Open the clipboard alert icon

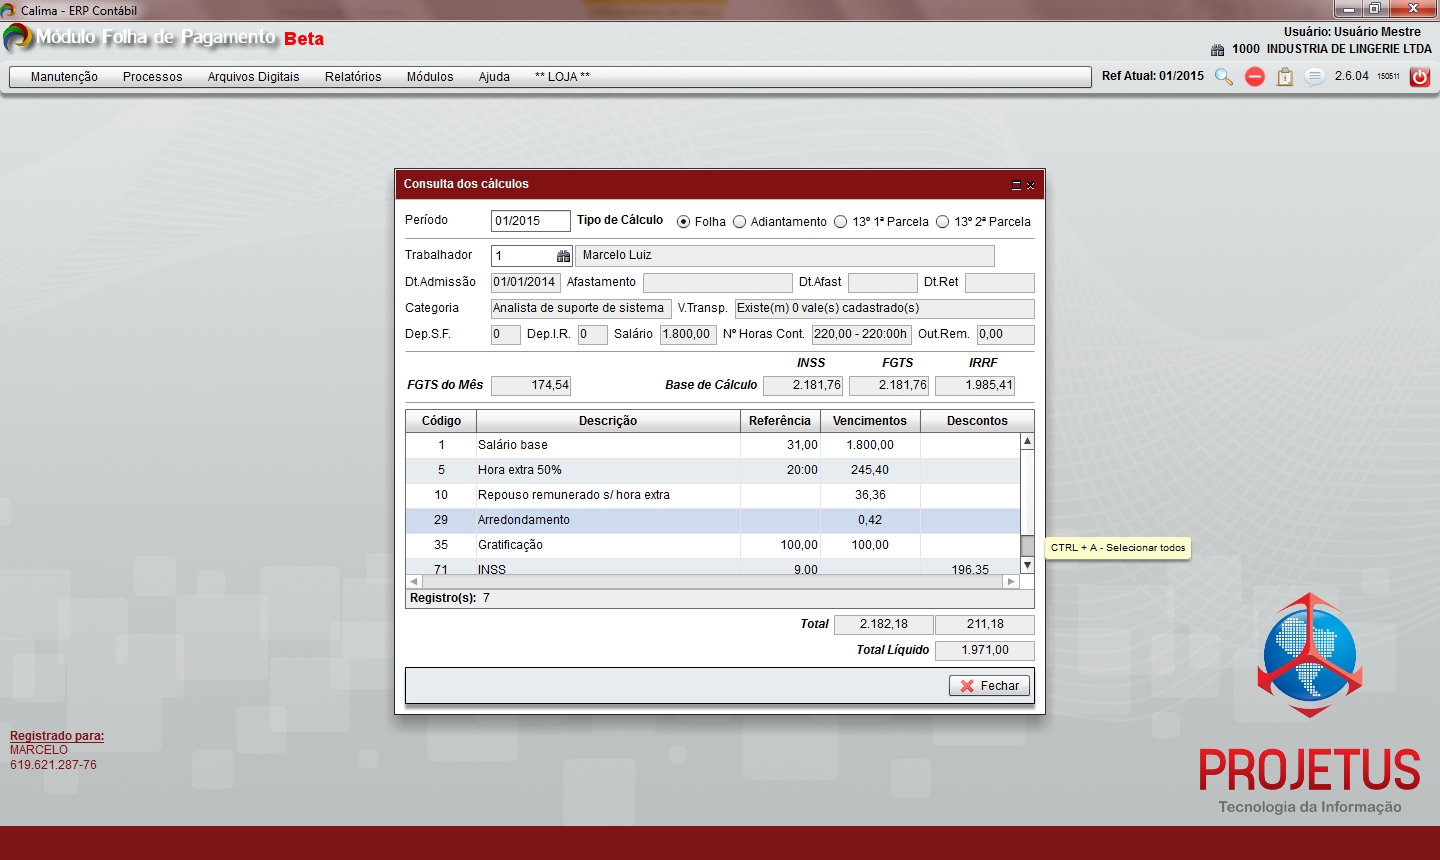click(x=1285, y=77)
